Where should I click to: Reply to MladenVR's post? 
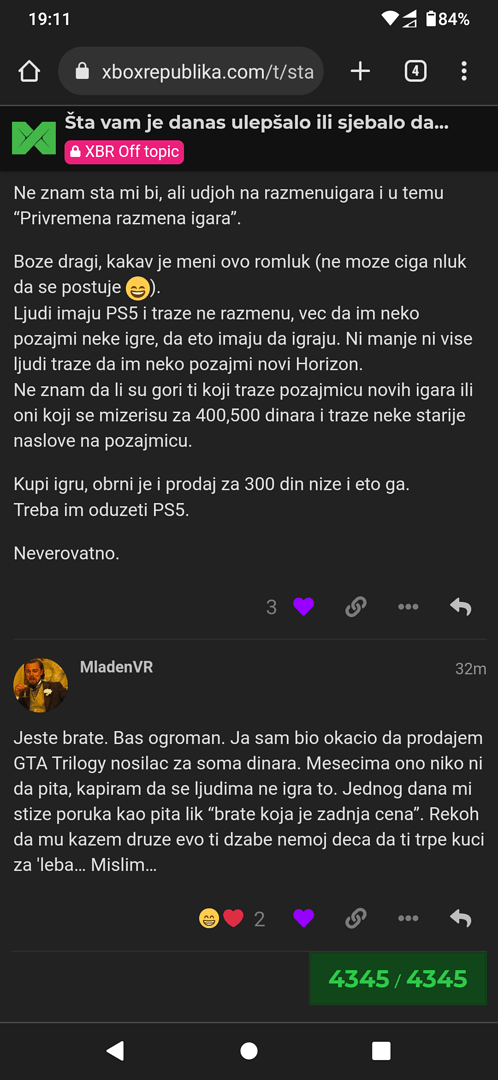[x=460, y=918]
